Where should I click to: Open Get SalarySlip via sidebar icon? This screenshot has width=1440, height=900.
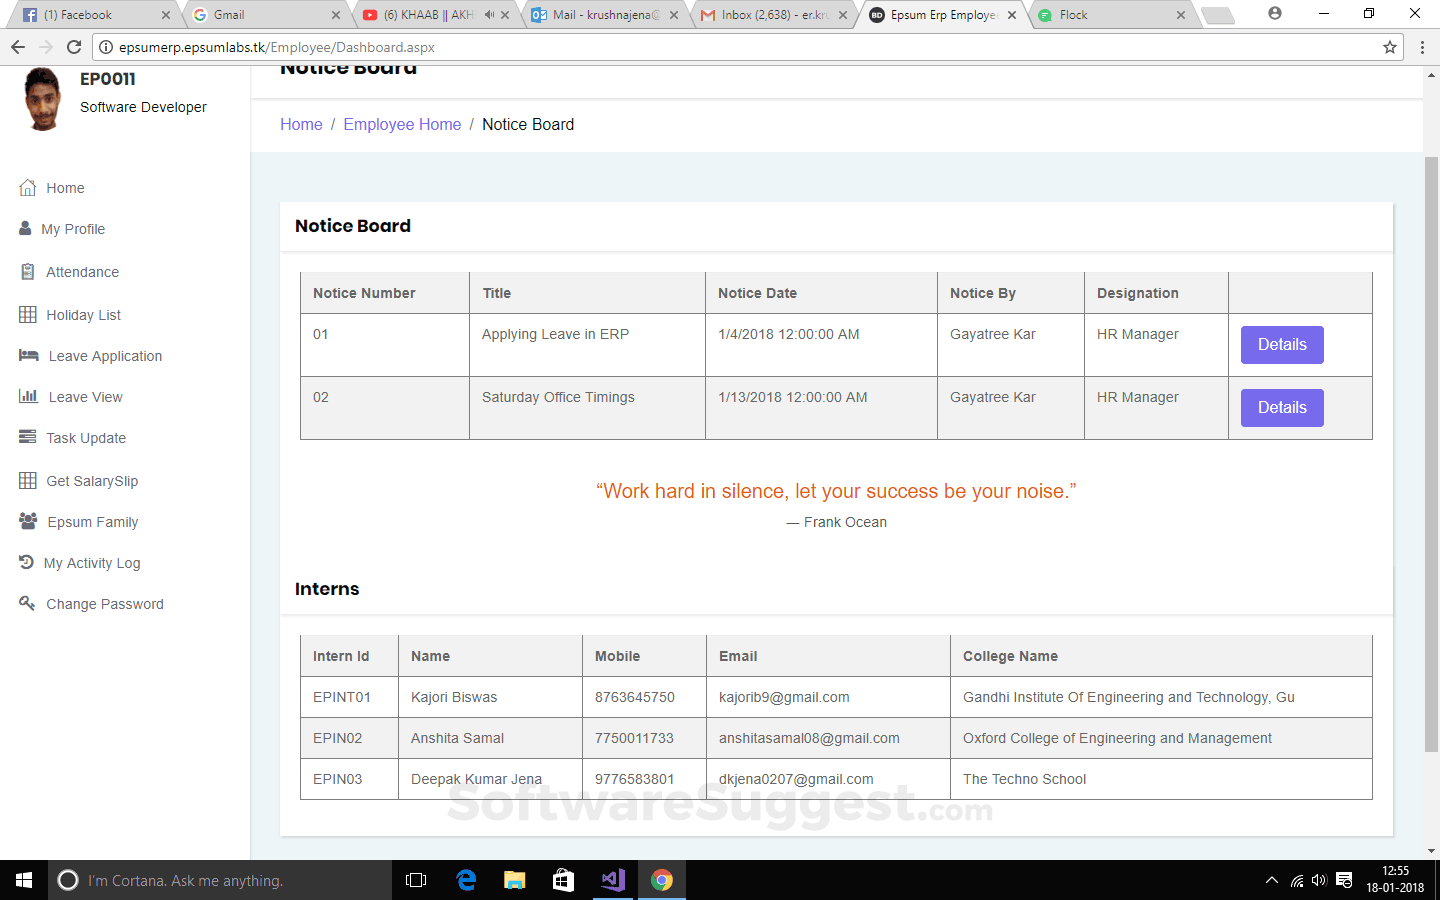(x=93, y=480)
